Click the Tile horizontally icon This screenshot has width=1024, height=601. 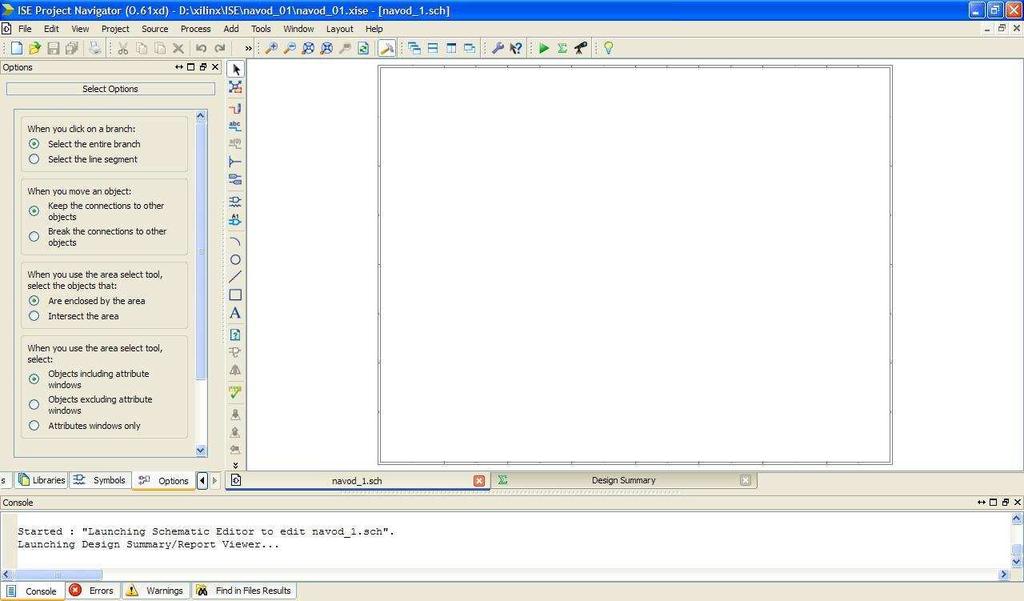(x=432, y=48)
